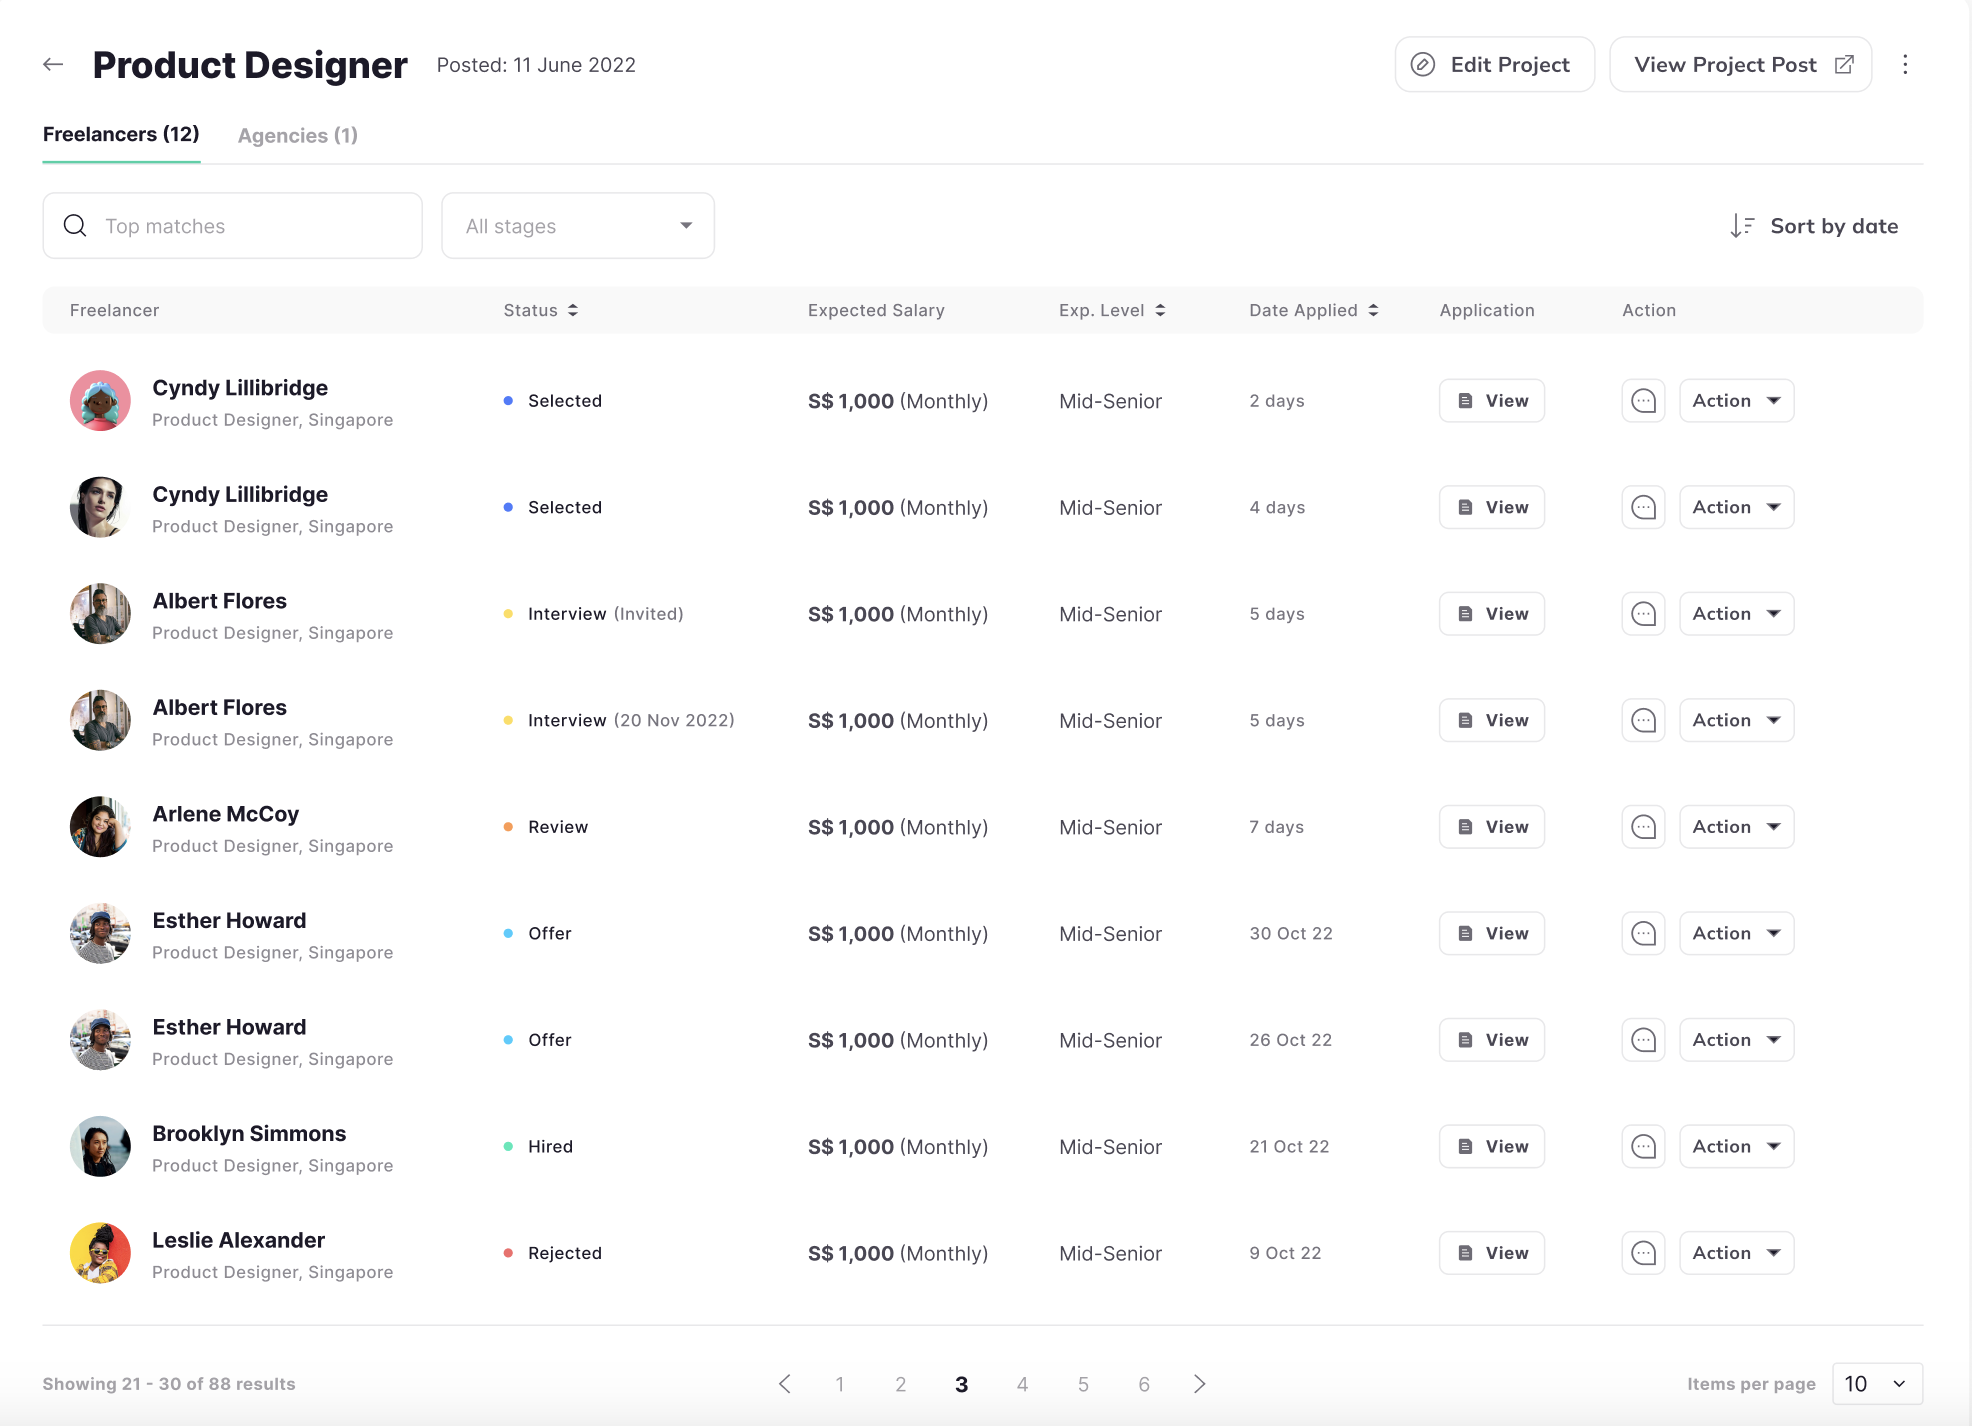Screen dimensions: 1972x1426
Task: Open View Project Post link
Action: coord(1740,65)
